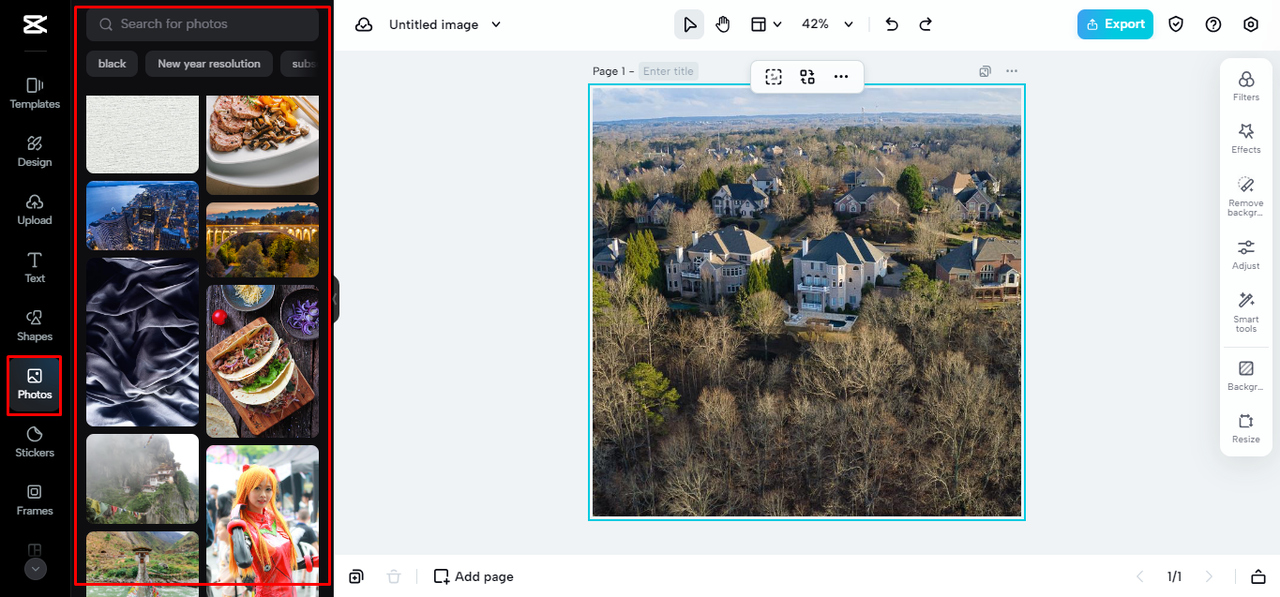1280x597 pixels.
Task: Open the Stickers sidebar panel
Action: 34,441
